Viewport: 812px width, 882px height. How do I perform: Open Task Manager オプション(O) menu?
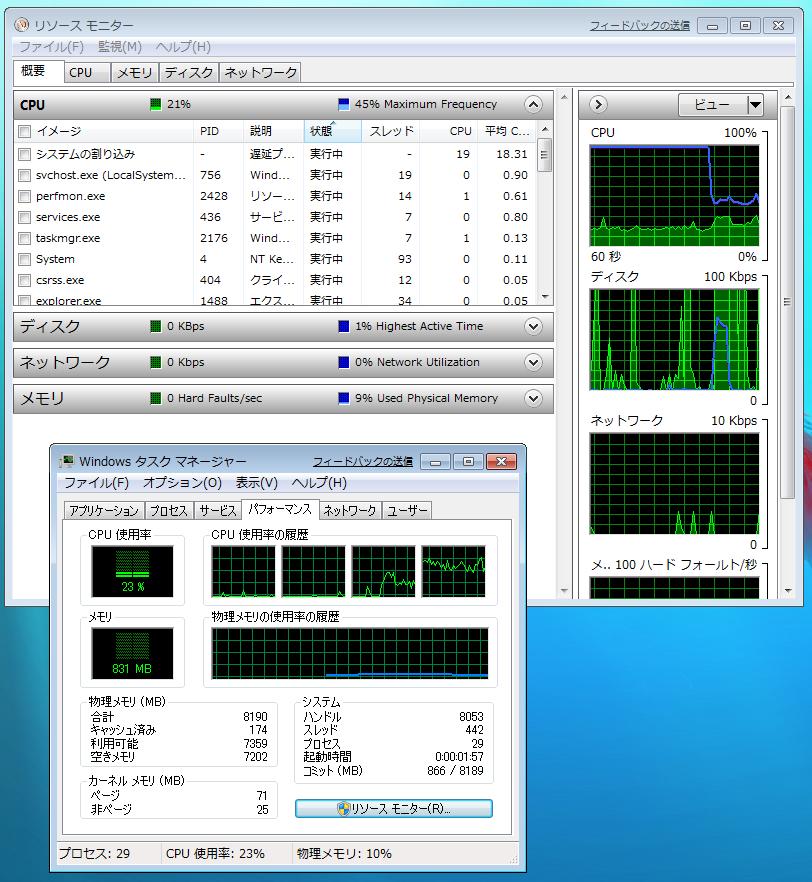[182, 483]
